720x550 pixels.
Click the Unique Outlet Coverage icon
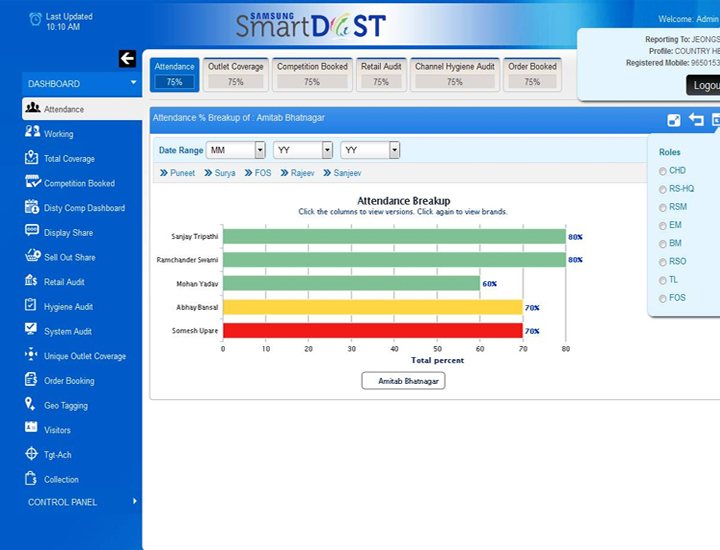click(31, 354)
